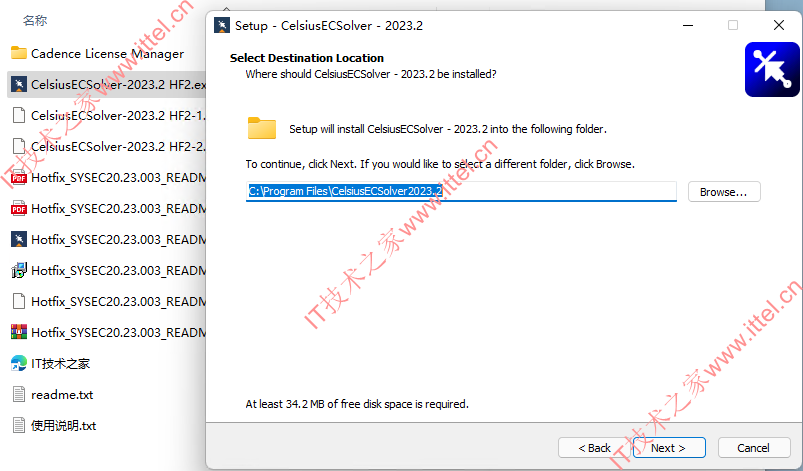Screen dimensions: 803x471
Task: Cancel the CelsiusECSolver setup
Action: coord(754,448)
